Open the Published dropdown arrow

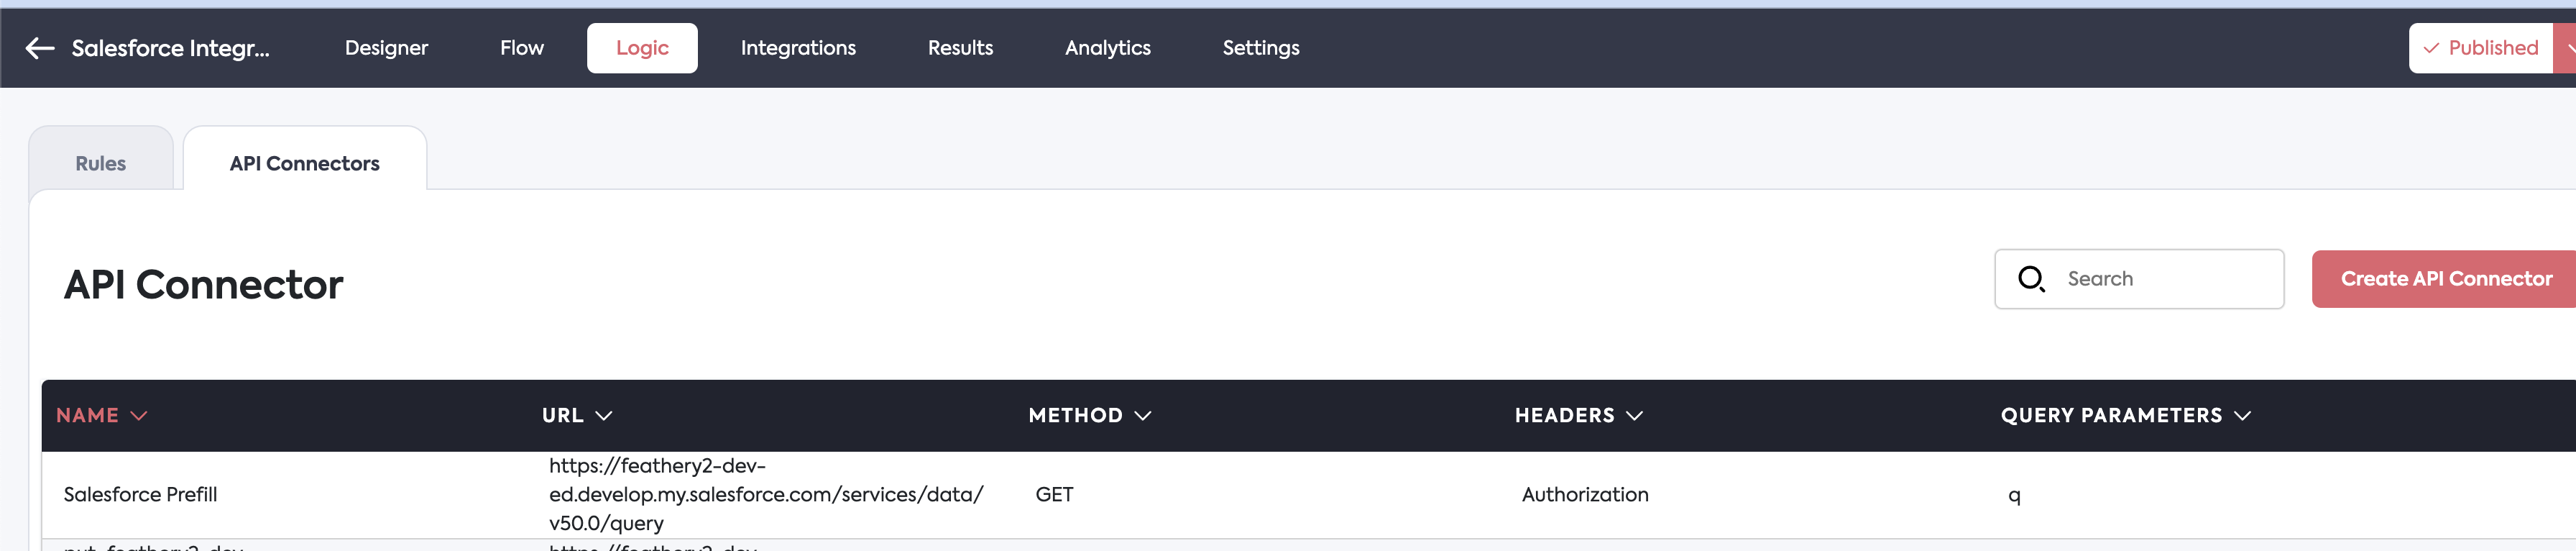click(x=2567, y=48)
